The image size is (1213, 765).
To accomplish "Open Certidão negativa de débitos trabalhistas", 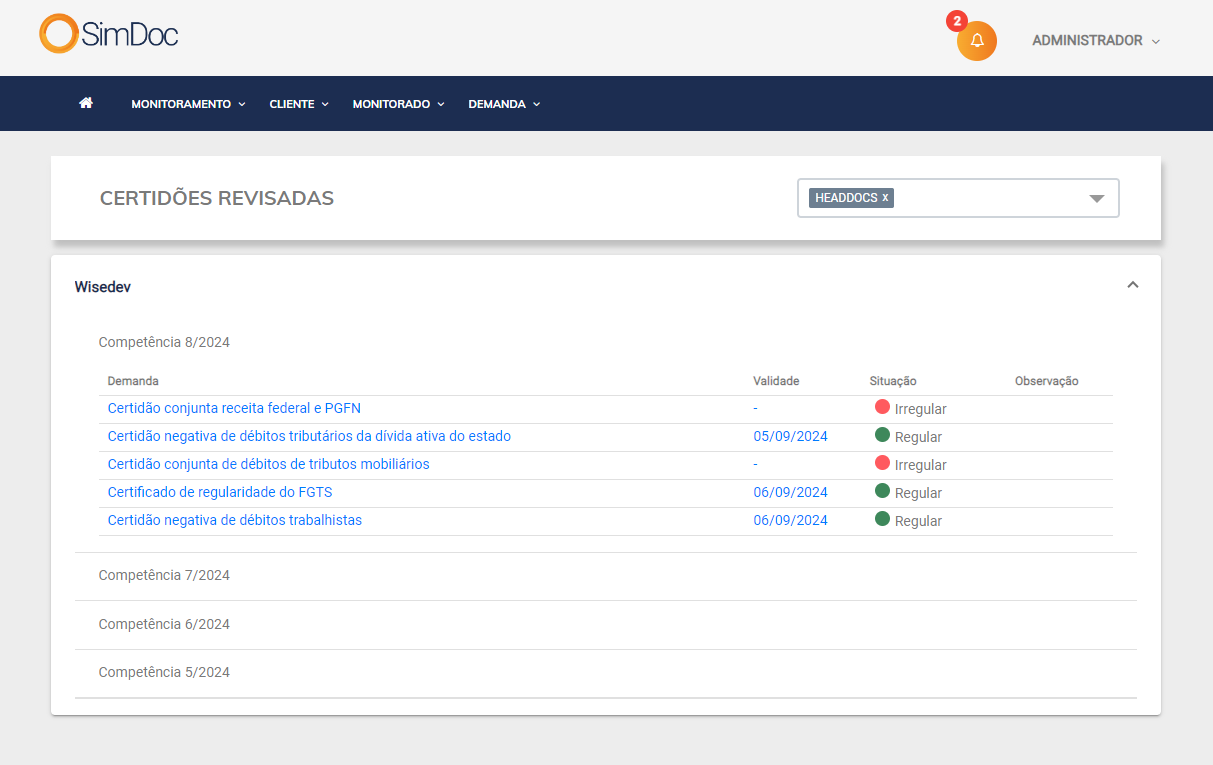I will (x=235, y=520).
